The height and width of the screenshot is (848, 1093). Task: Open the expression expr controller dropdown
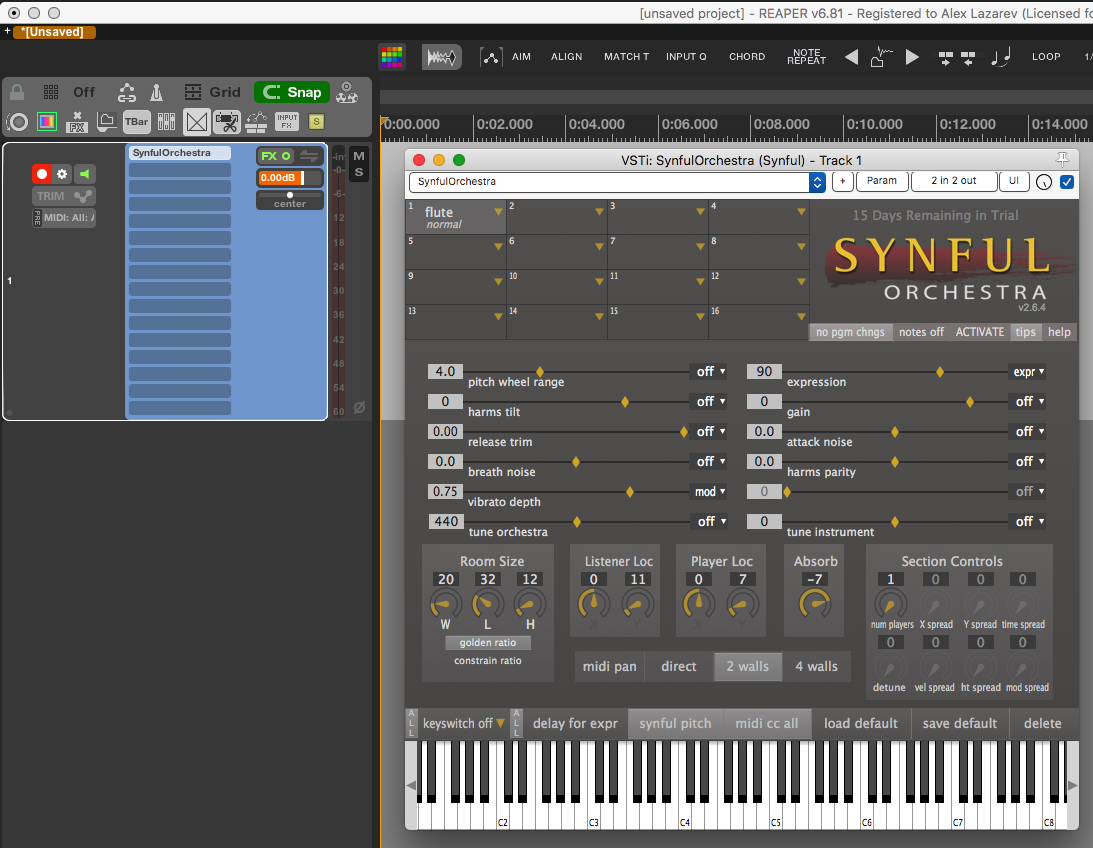click(1029, 371)
